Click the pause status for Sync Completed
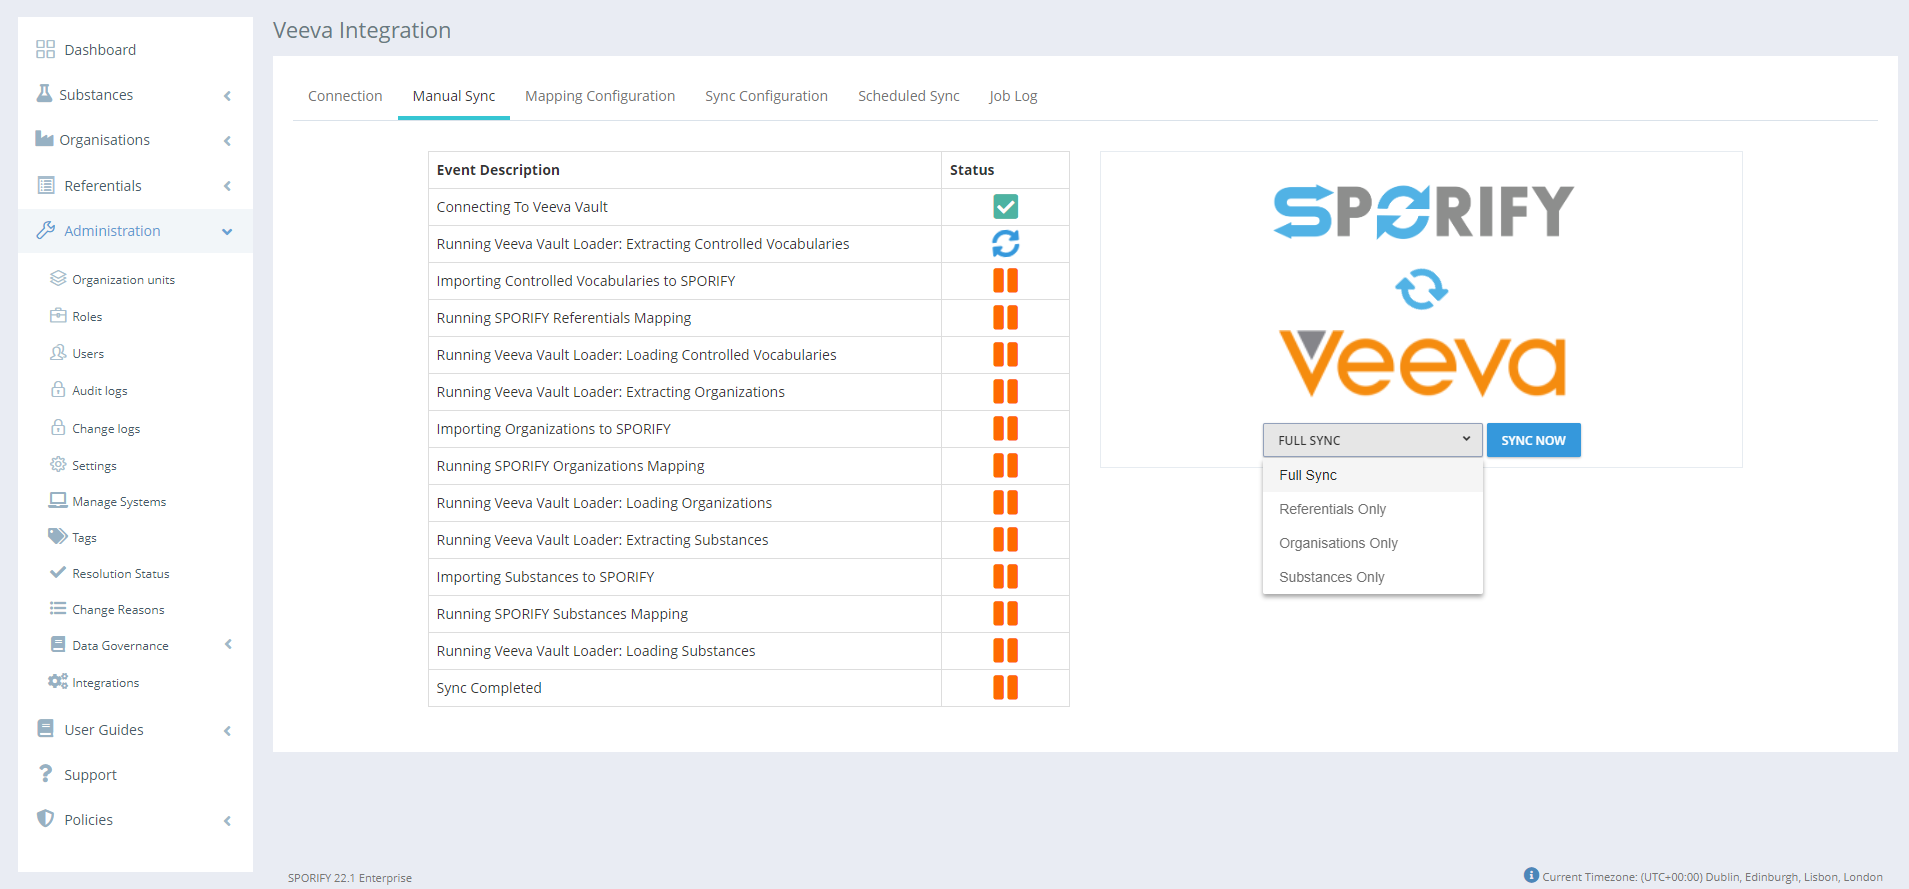Image resolution: width=1909 pixels, height=889 pixels. 1005,688
